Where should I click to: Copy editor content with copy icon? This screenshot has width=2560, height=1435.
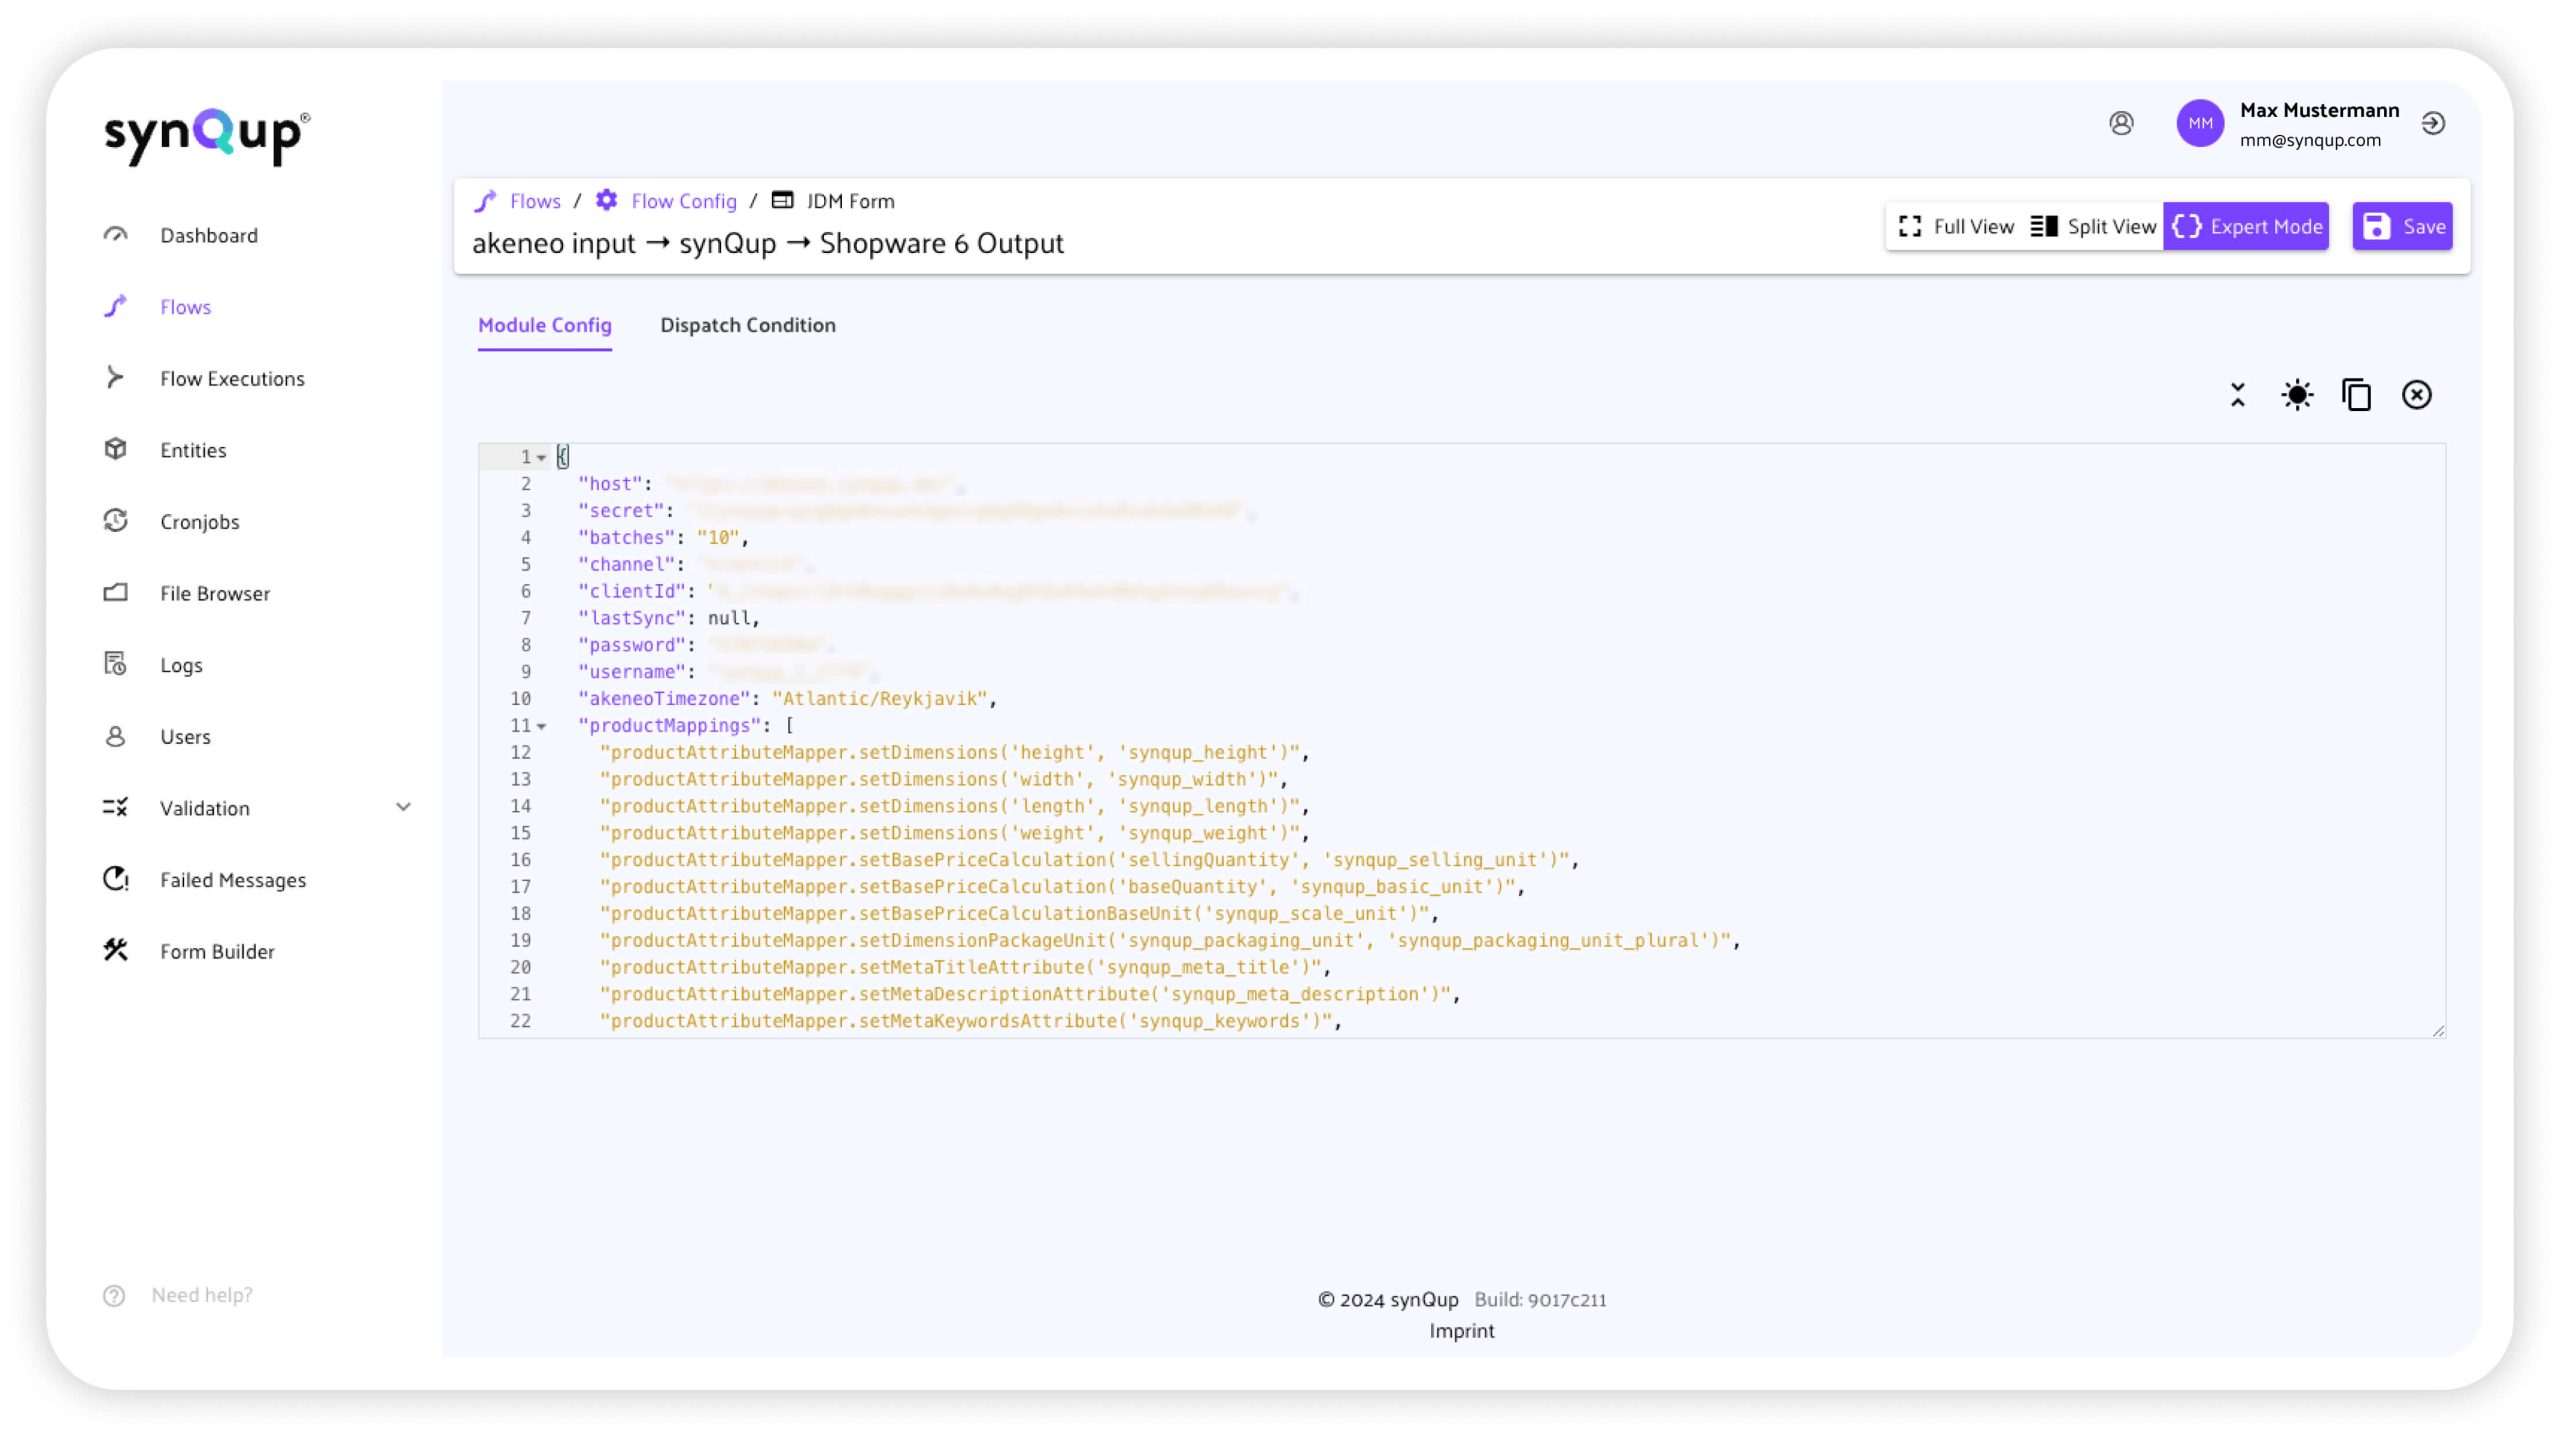pos(2357,395)
